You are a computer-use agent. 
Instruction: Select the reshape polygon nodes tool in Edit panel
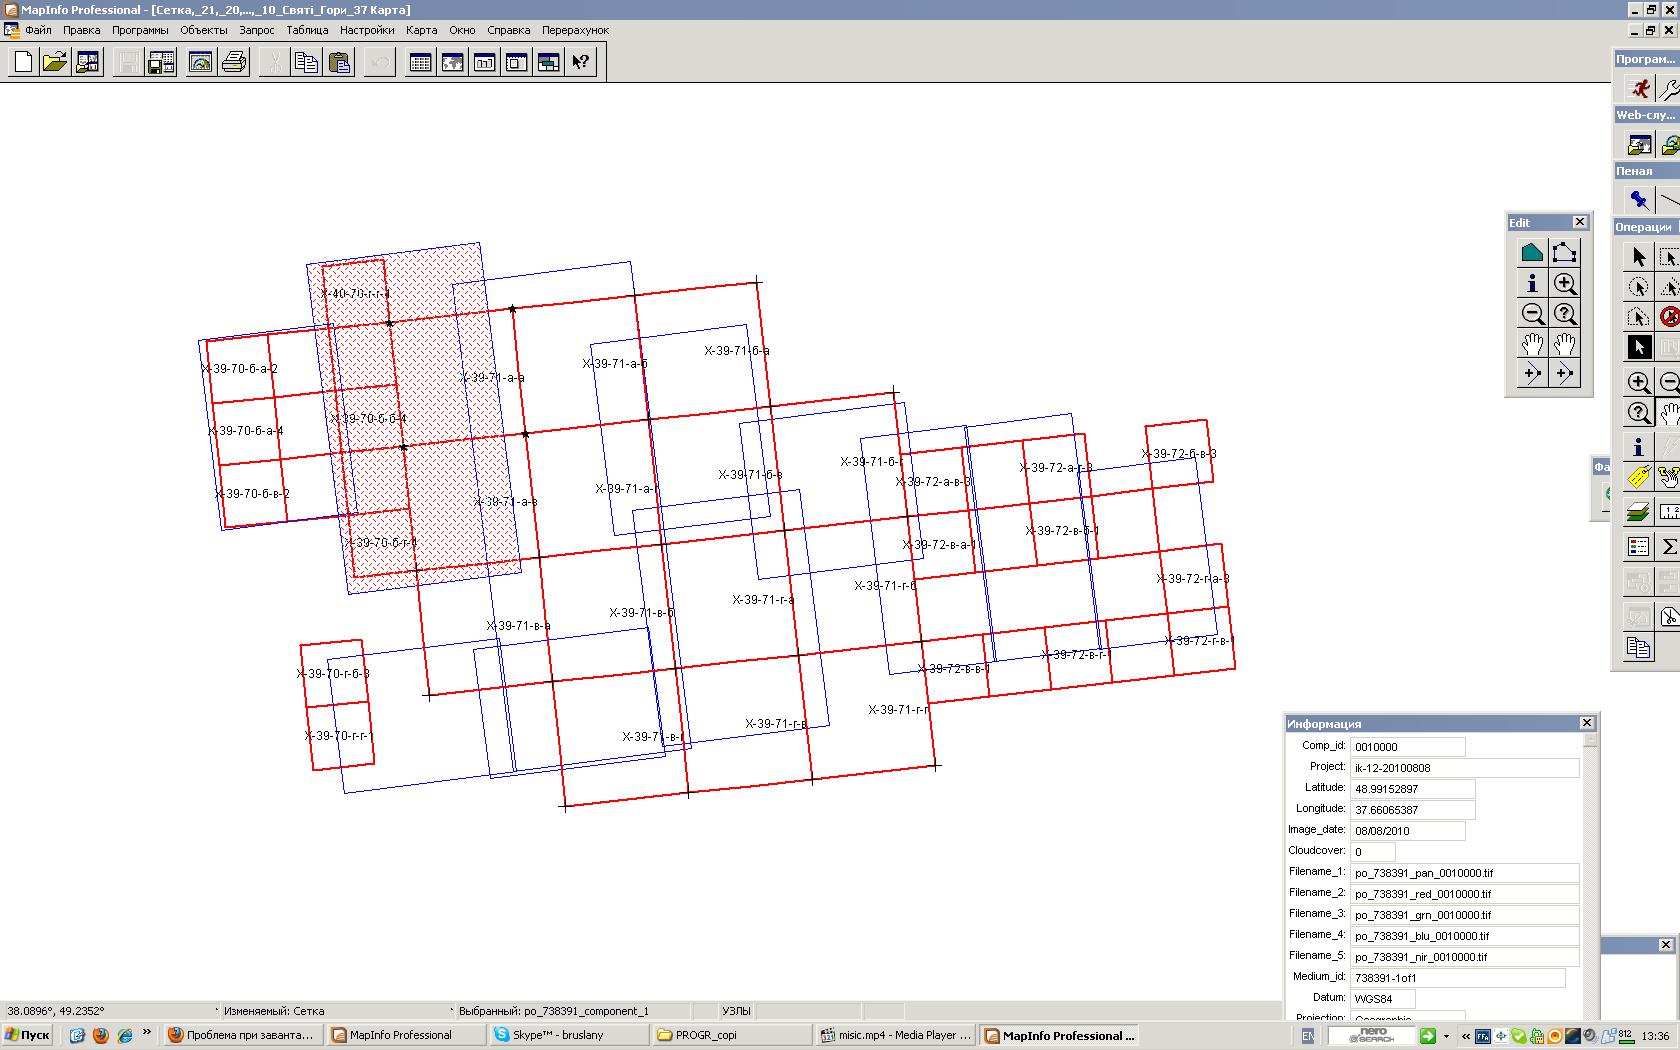1565,253
